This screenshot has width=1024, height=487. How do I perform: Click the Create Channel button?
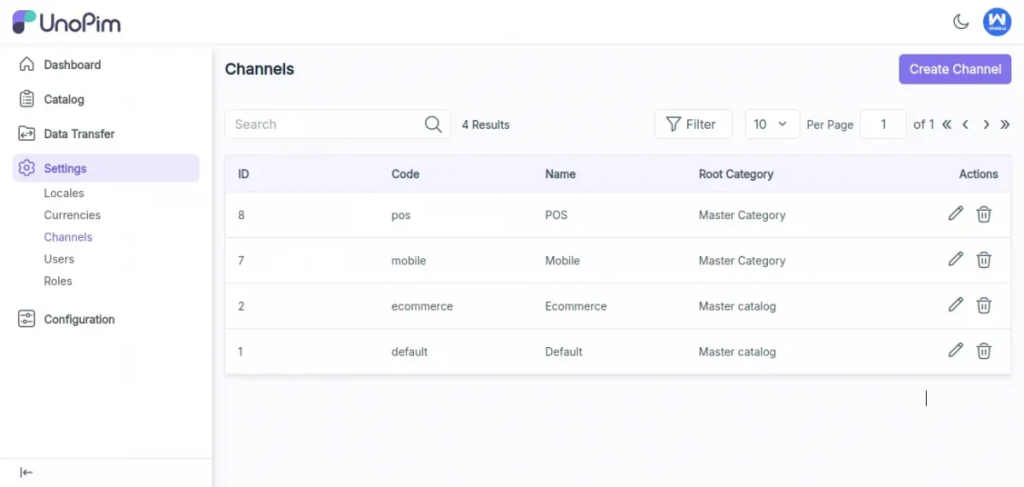[954, 69]
